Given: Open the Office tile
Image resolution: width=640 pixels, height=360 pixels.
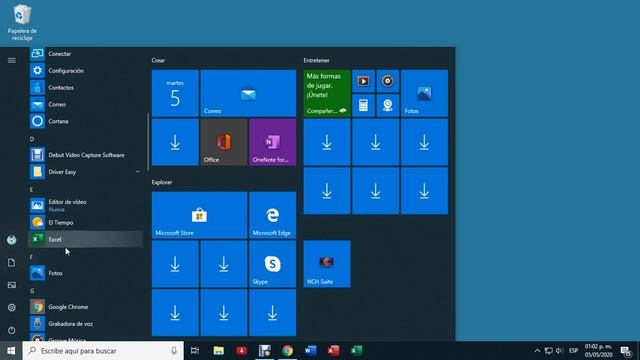Looking at the screenshot, I should [x=224, y=142].
